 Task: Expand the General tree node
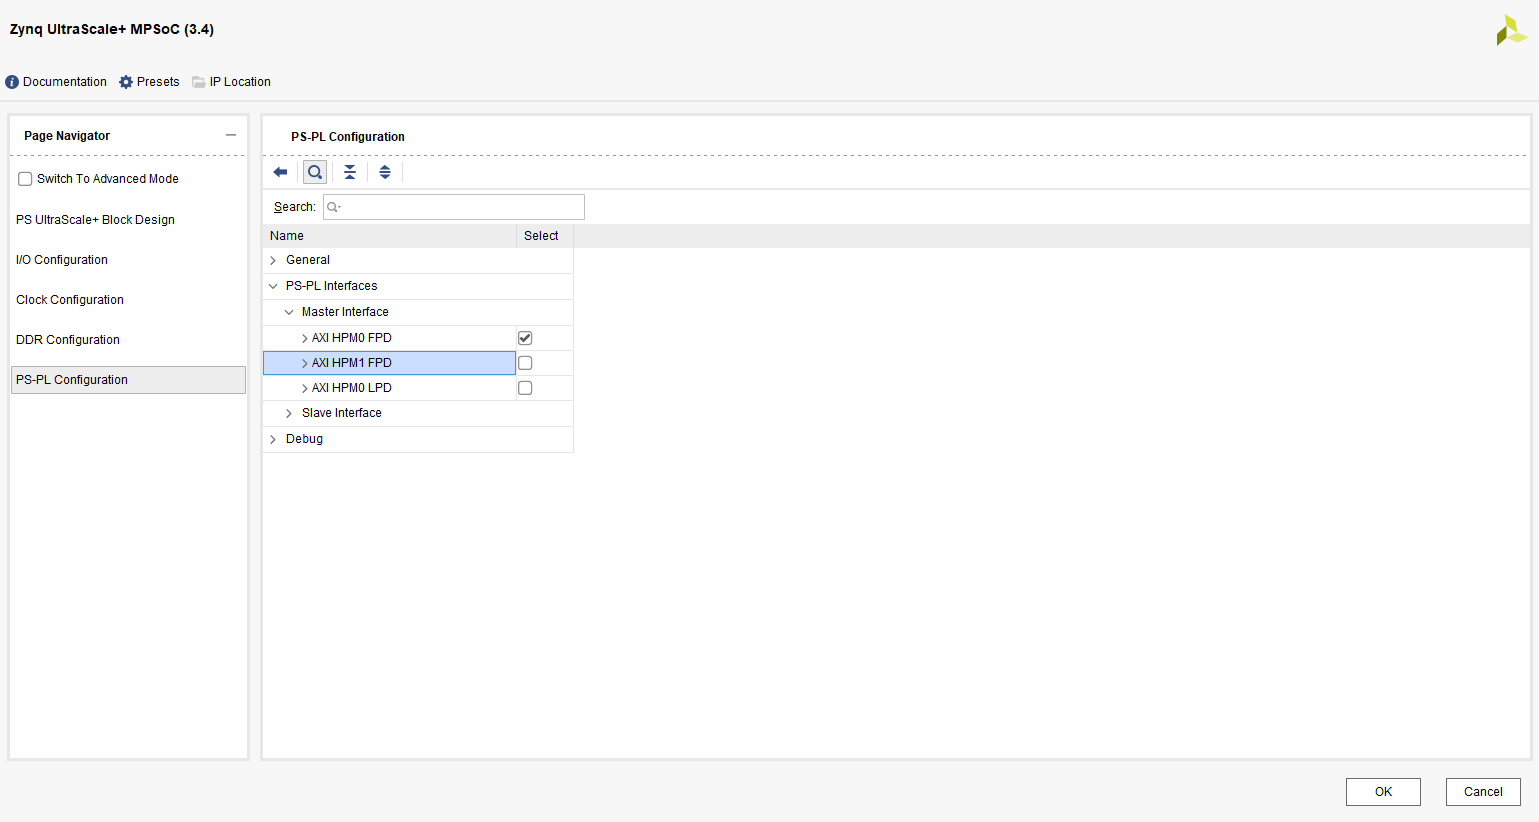point(273,260)
